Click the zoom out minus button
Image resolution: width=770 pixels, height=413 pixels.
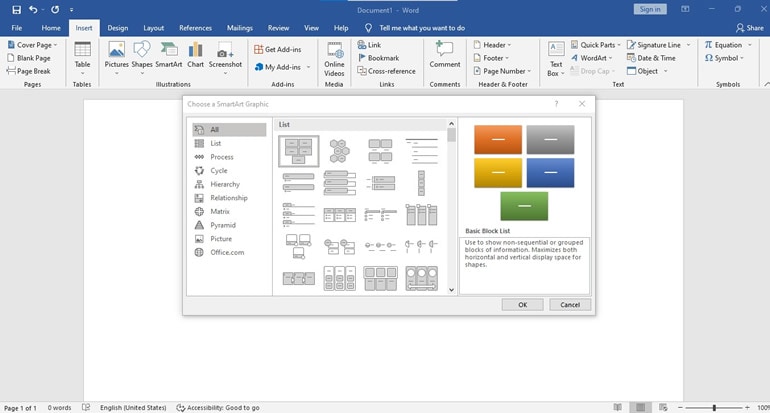[x=680, y=408]
